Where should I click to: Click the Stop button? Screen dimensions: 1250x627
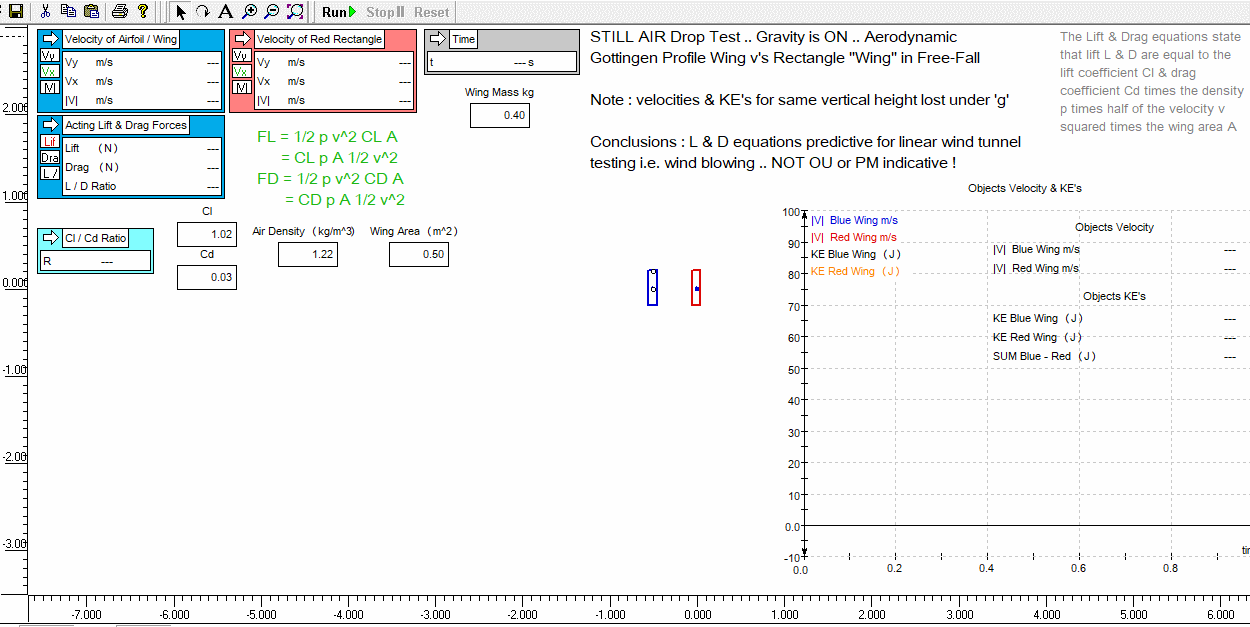pyautogui.click(x=385, y=12)
